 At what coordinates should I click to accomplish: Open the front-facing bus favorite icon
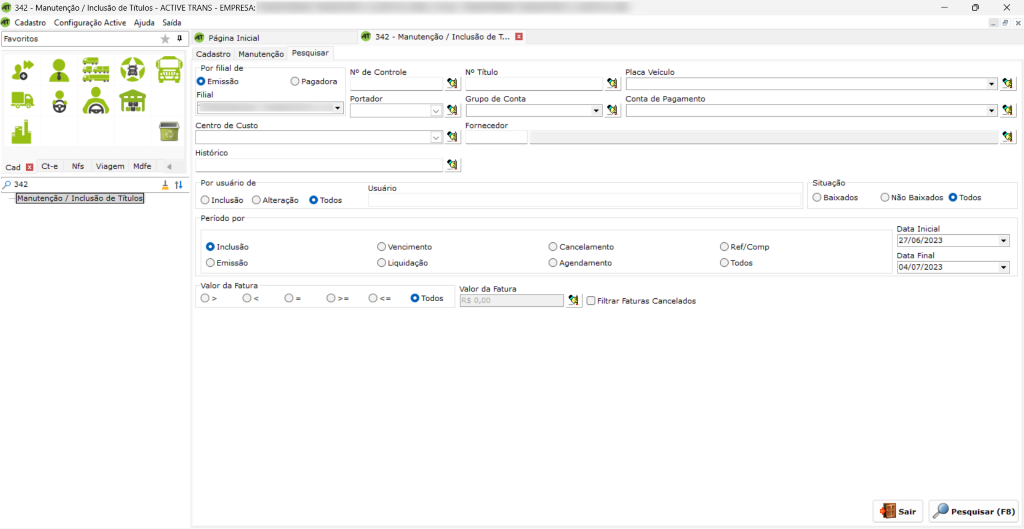[x=169, y=70]
